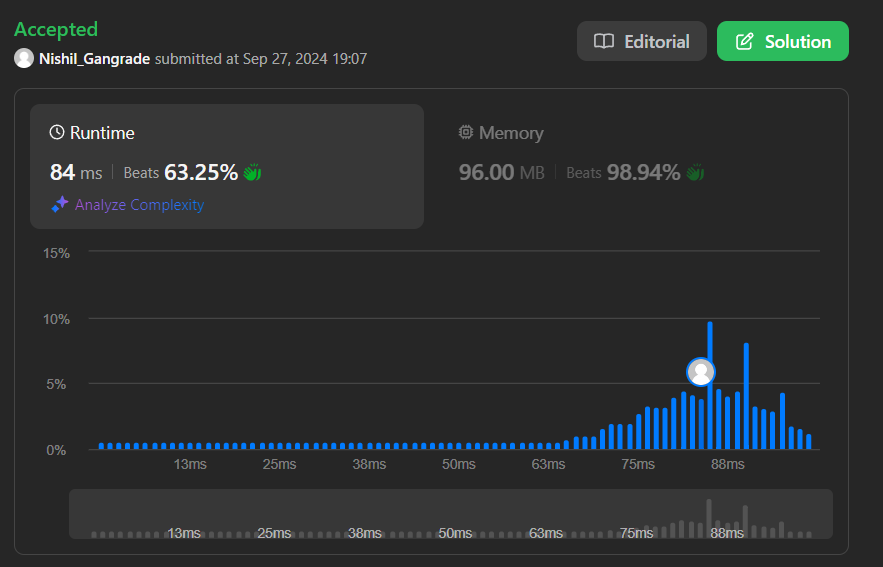
Task: Select the Runtime stats card
Action: point(227,166)
